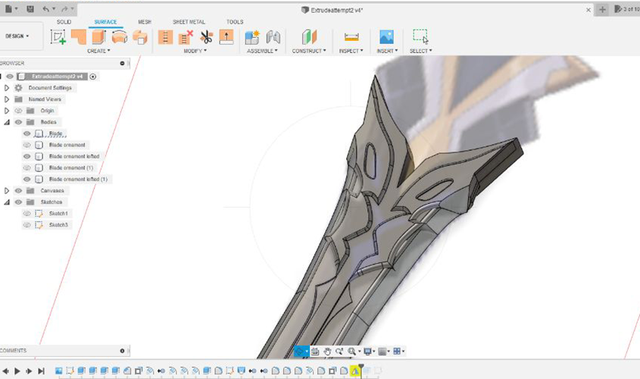640x379 pixels.
Task: Click the Joint icon in Assemble
Action: coord(273,37)
